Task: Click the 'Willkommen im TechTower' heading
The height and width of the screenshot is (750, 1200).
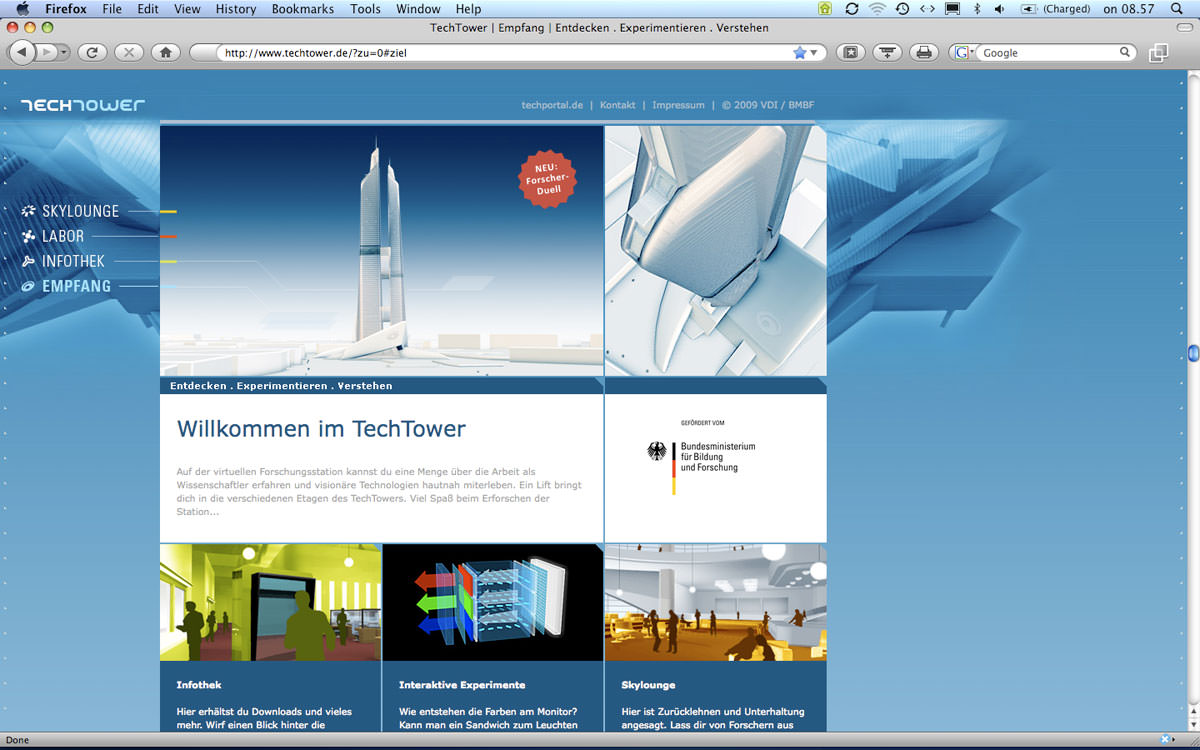Action: (x=321, y=429)
